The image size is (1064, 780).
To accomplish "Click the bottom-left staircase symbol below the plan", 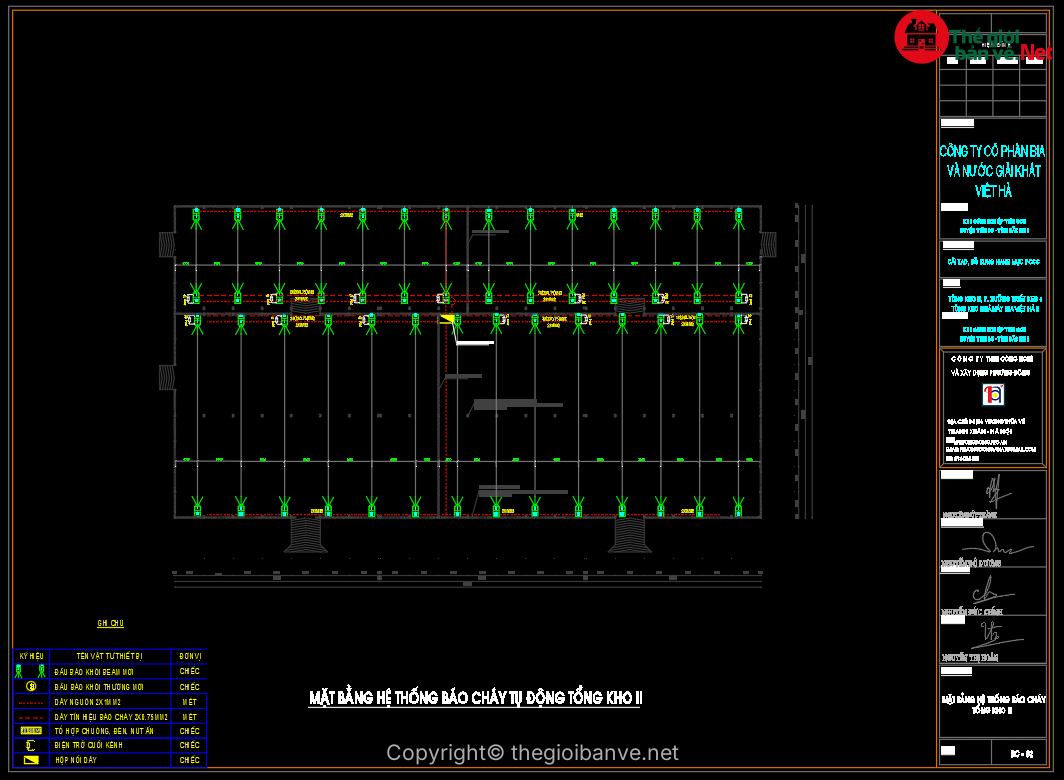I will (306, 534).
